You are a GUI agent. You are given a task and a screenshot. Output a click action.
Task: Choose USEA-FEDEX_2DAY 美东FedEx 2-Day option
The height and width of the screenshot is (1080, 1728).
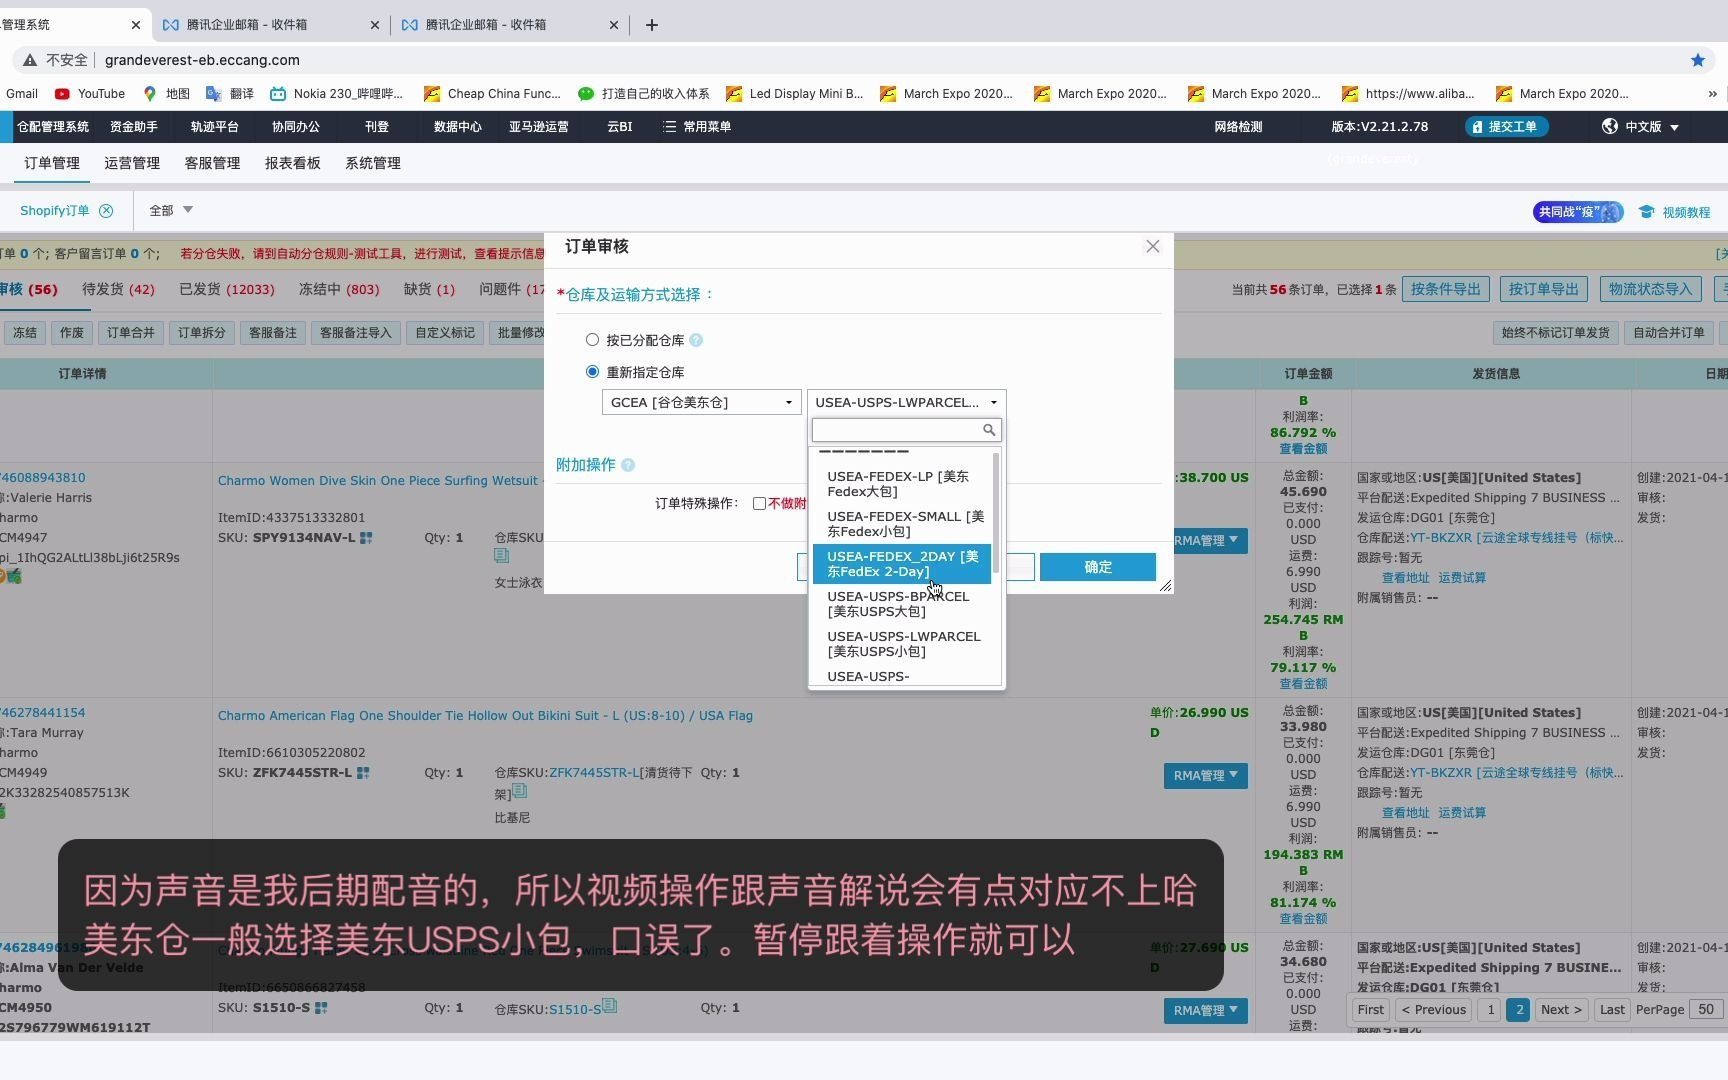(x=901, y=564)
